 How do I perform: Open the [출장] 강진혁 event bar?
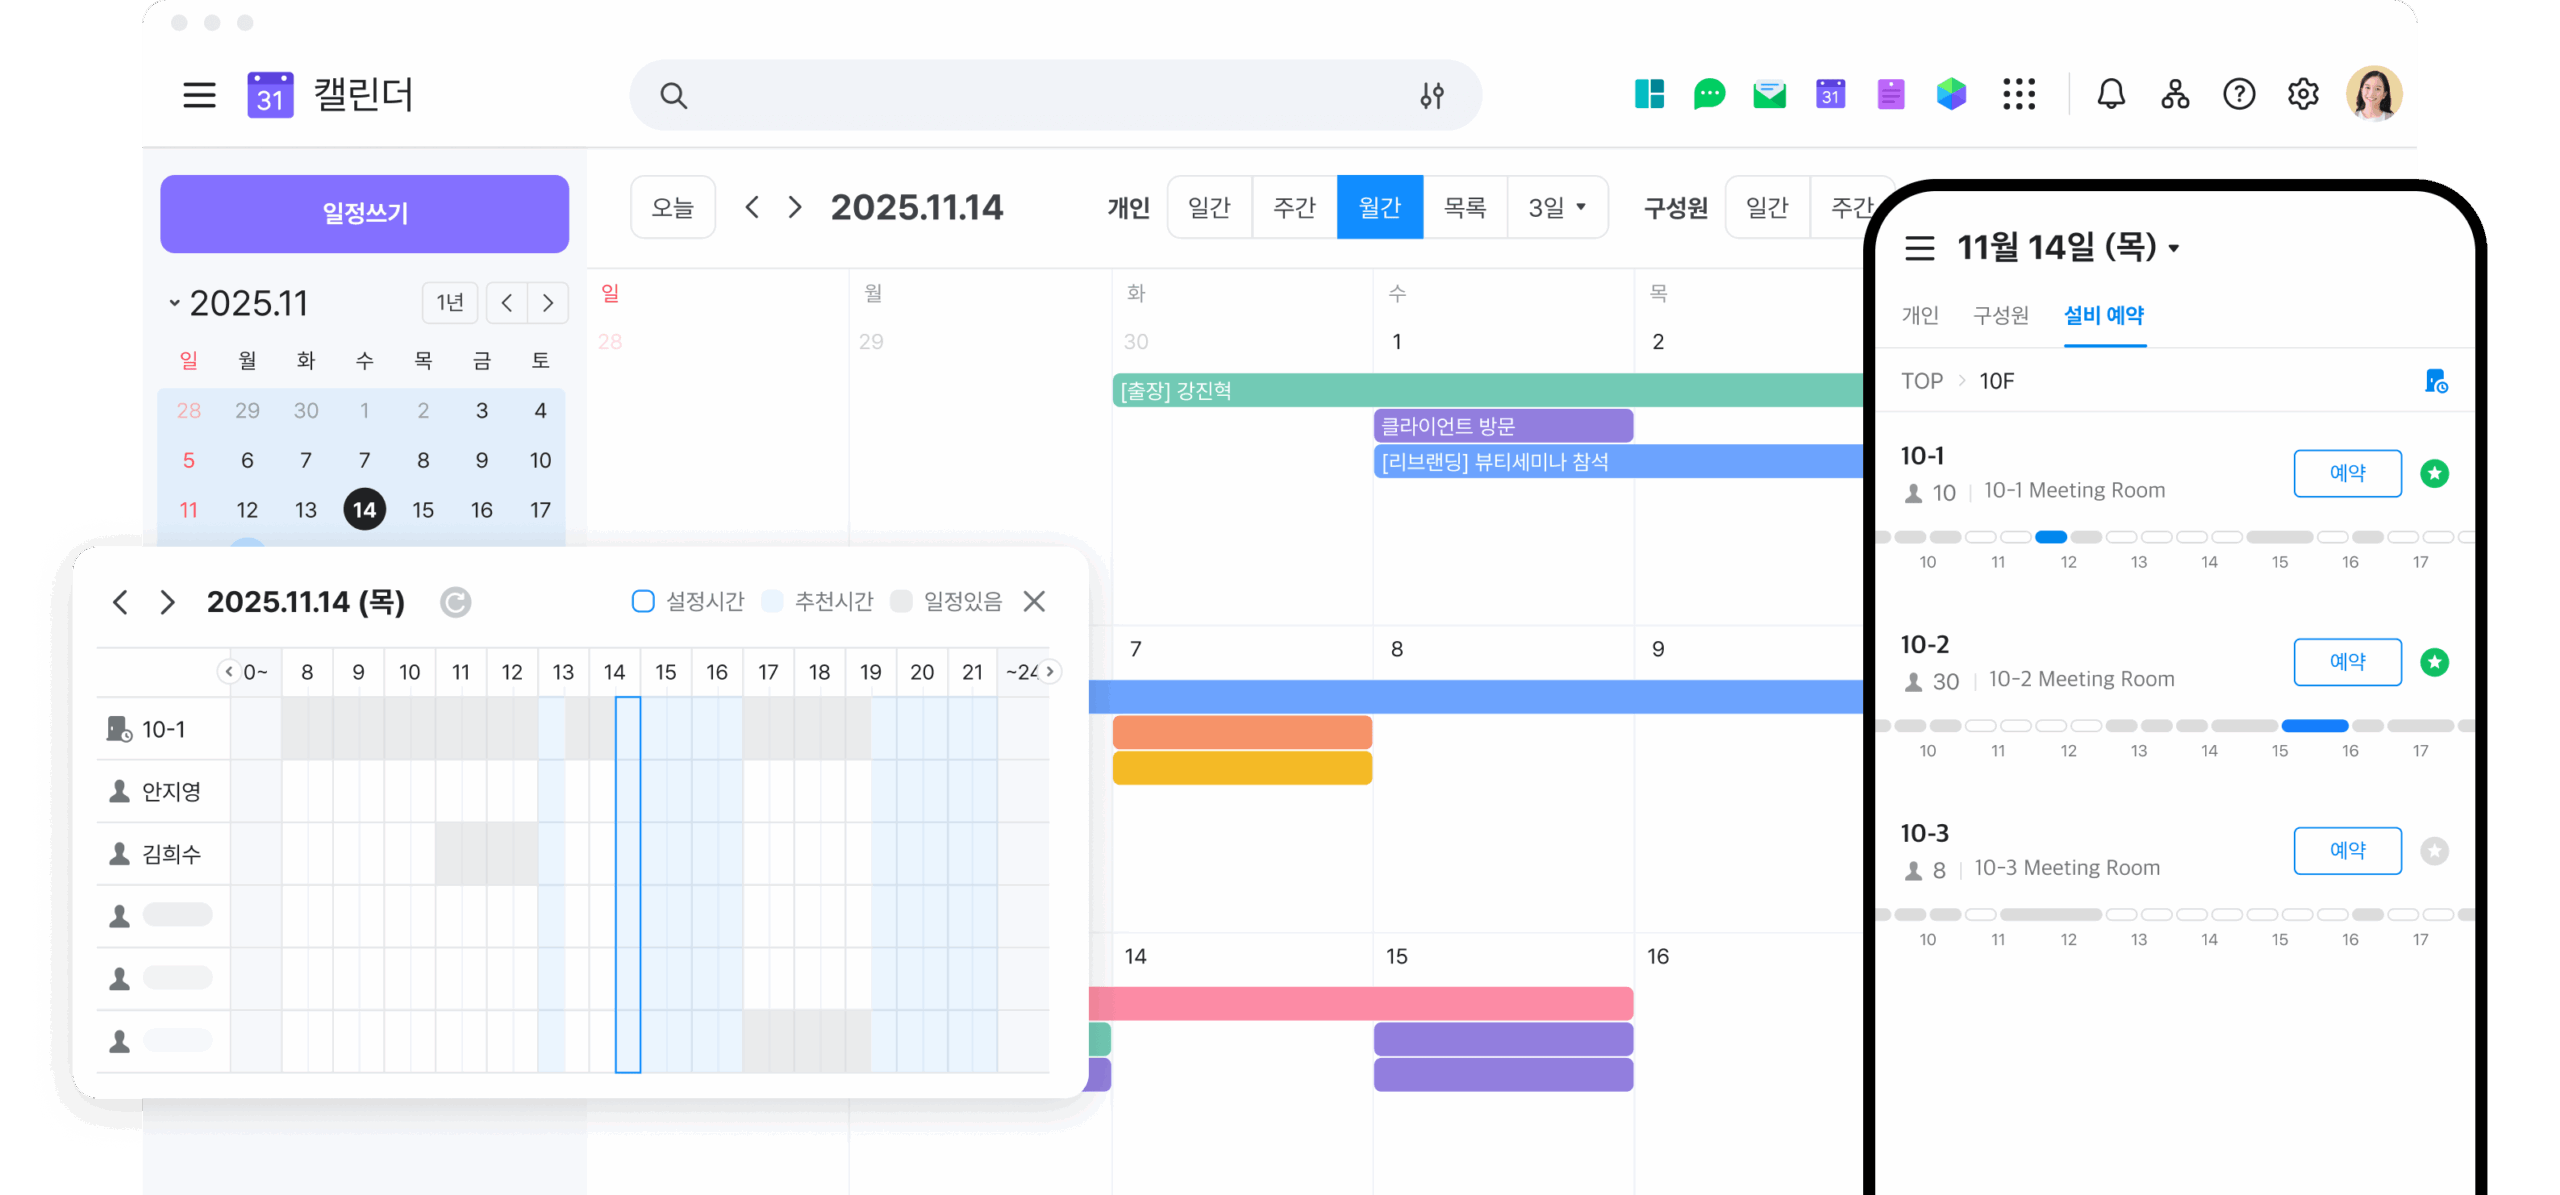click(x=1487, y=390)
